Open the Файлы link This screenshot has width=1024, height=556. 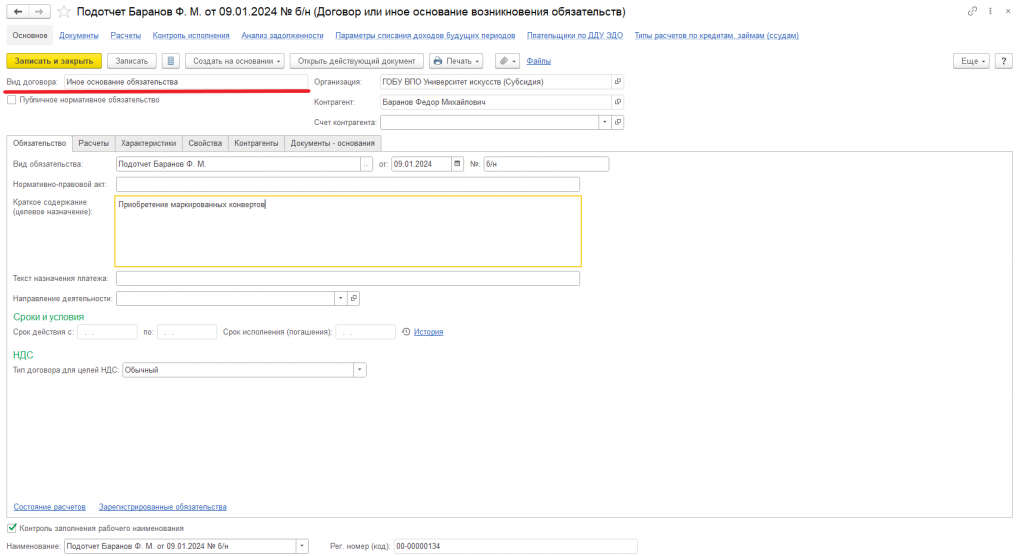539,61
